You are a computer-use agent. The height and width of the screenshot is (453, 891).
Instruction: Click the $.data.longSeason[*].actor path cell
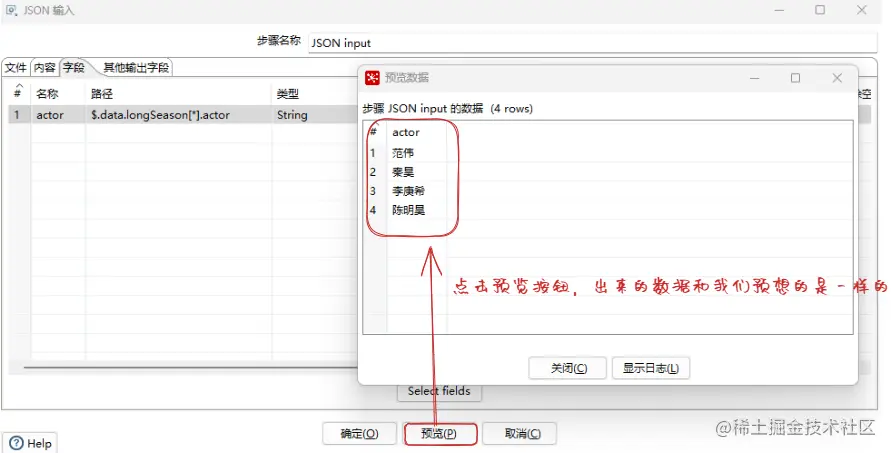tap(178, 115)
